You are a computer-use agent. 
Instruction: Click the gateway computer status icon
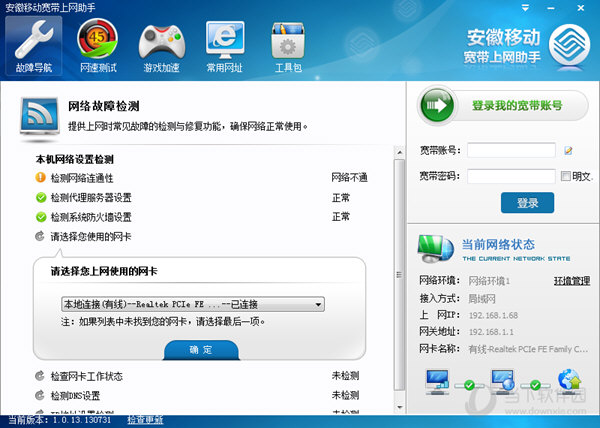(503, 382)
